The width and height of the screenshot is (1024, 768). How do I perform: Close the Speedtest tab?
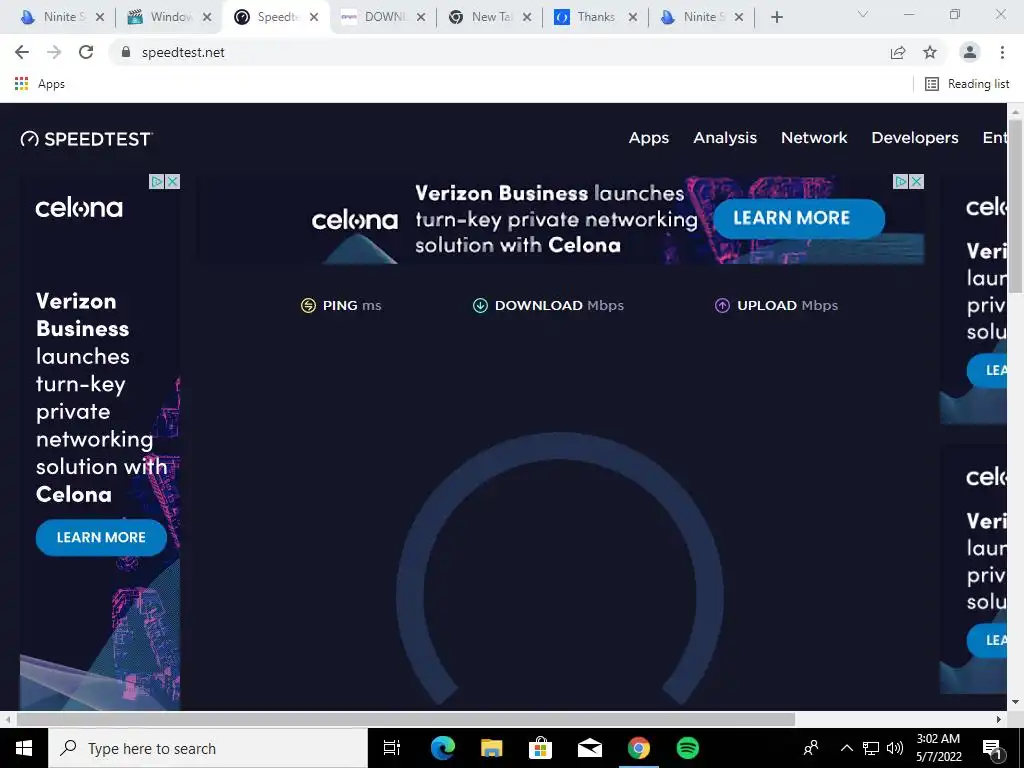click(314, 17)
